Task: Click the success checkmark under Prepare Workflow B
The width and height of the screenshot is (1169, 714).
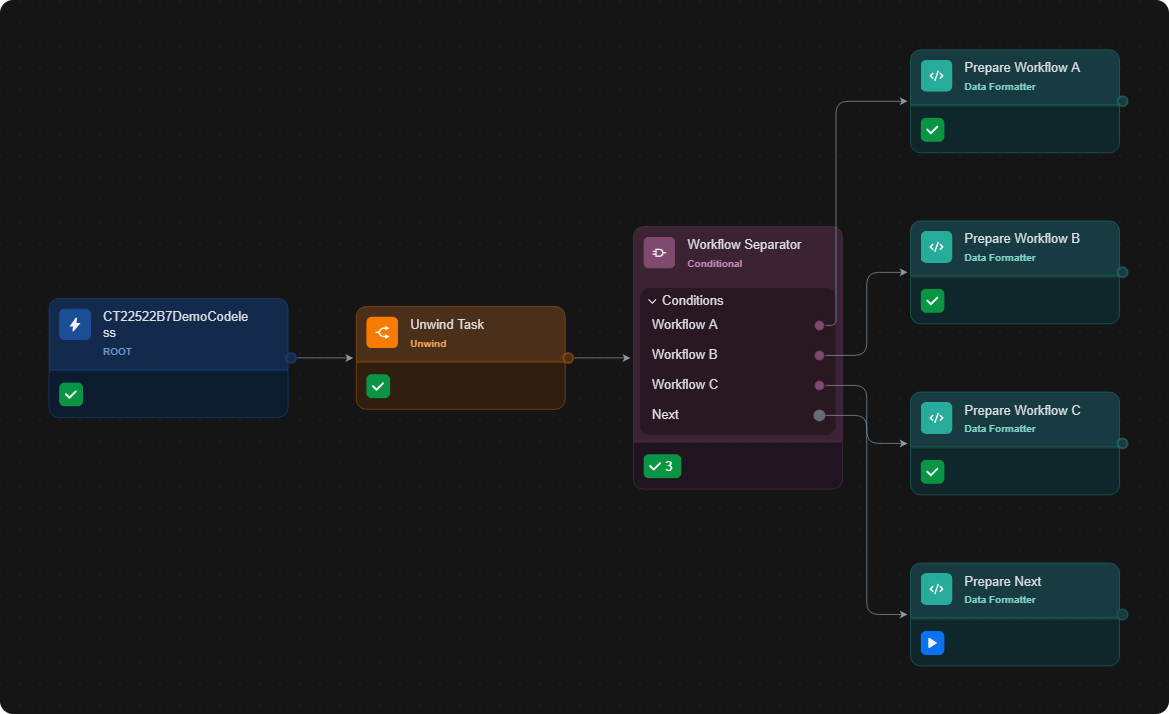Action: coord(933,300)
